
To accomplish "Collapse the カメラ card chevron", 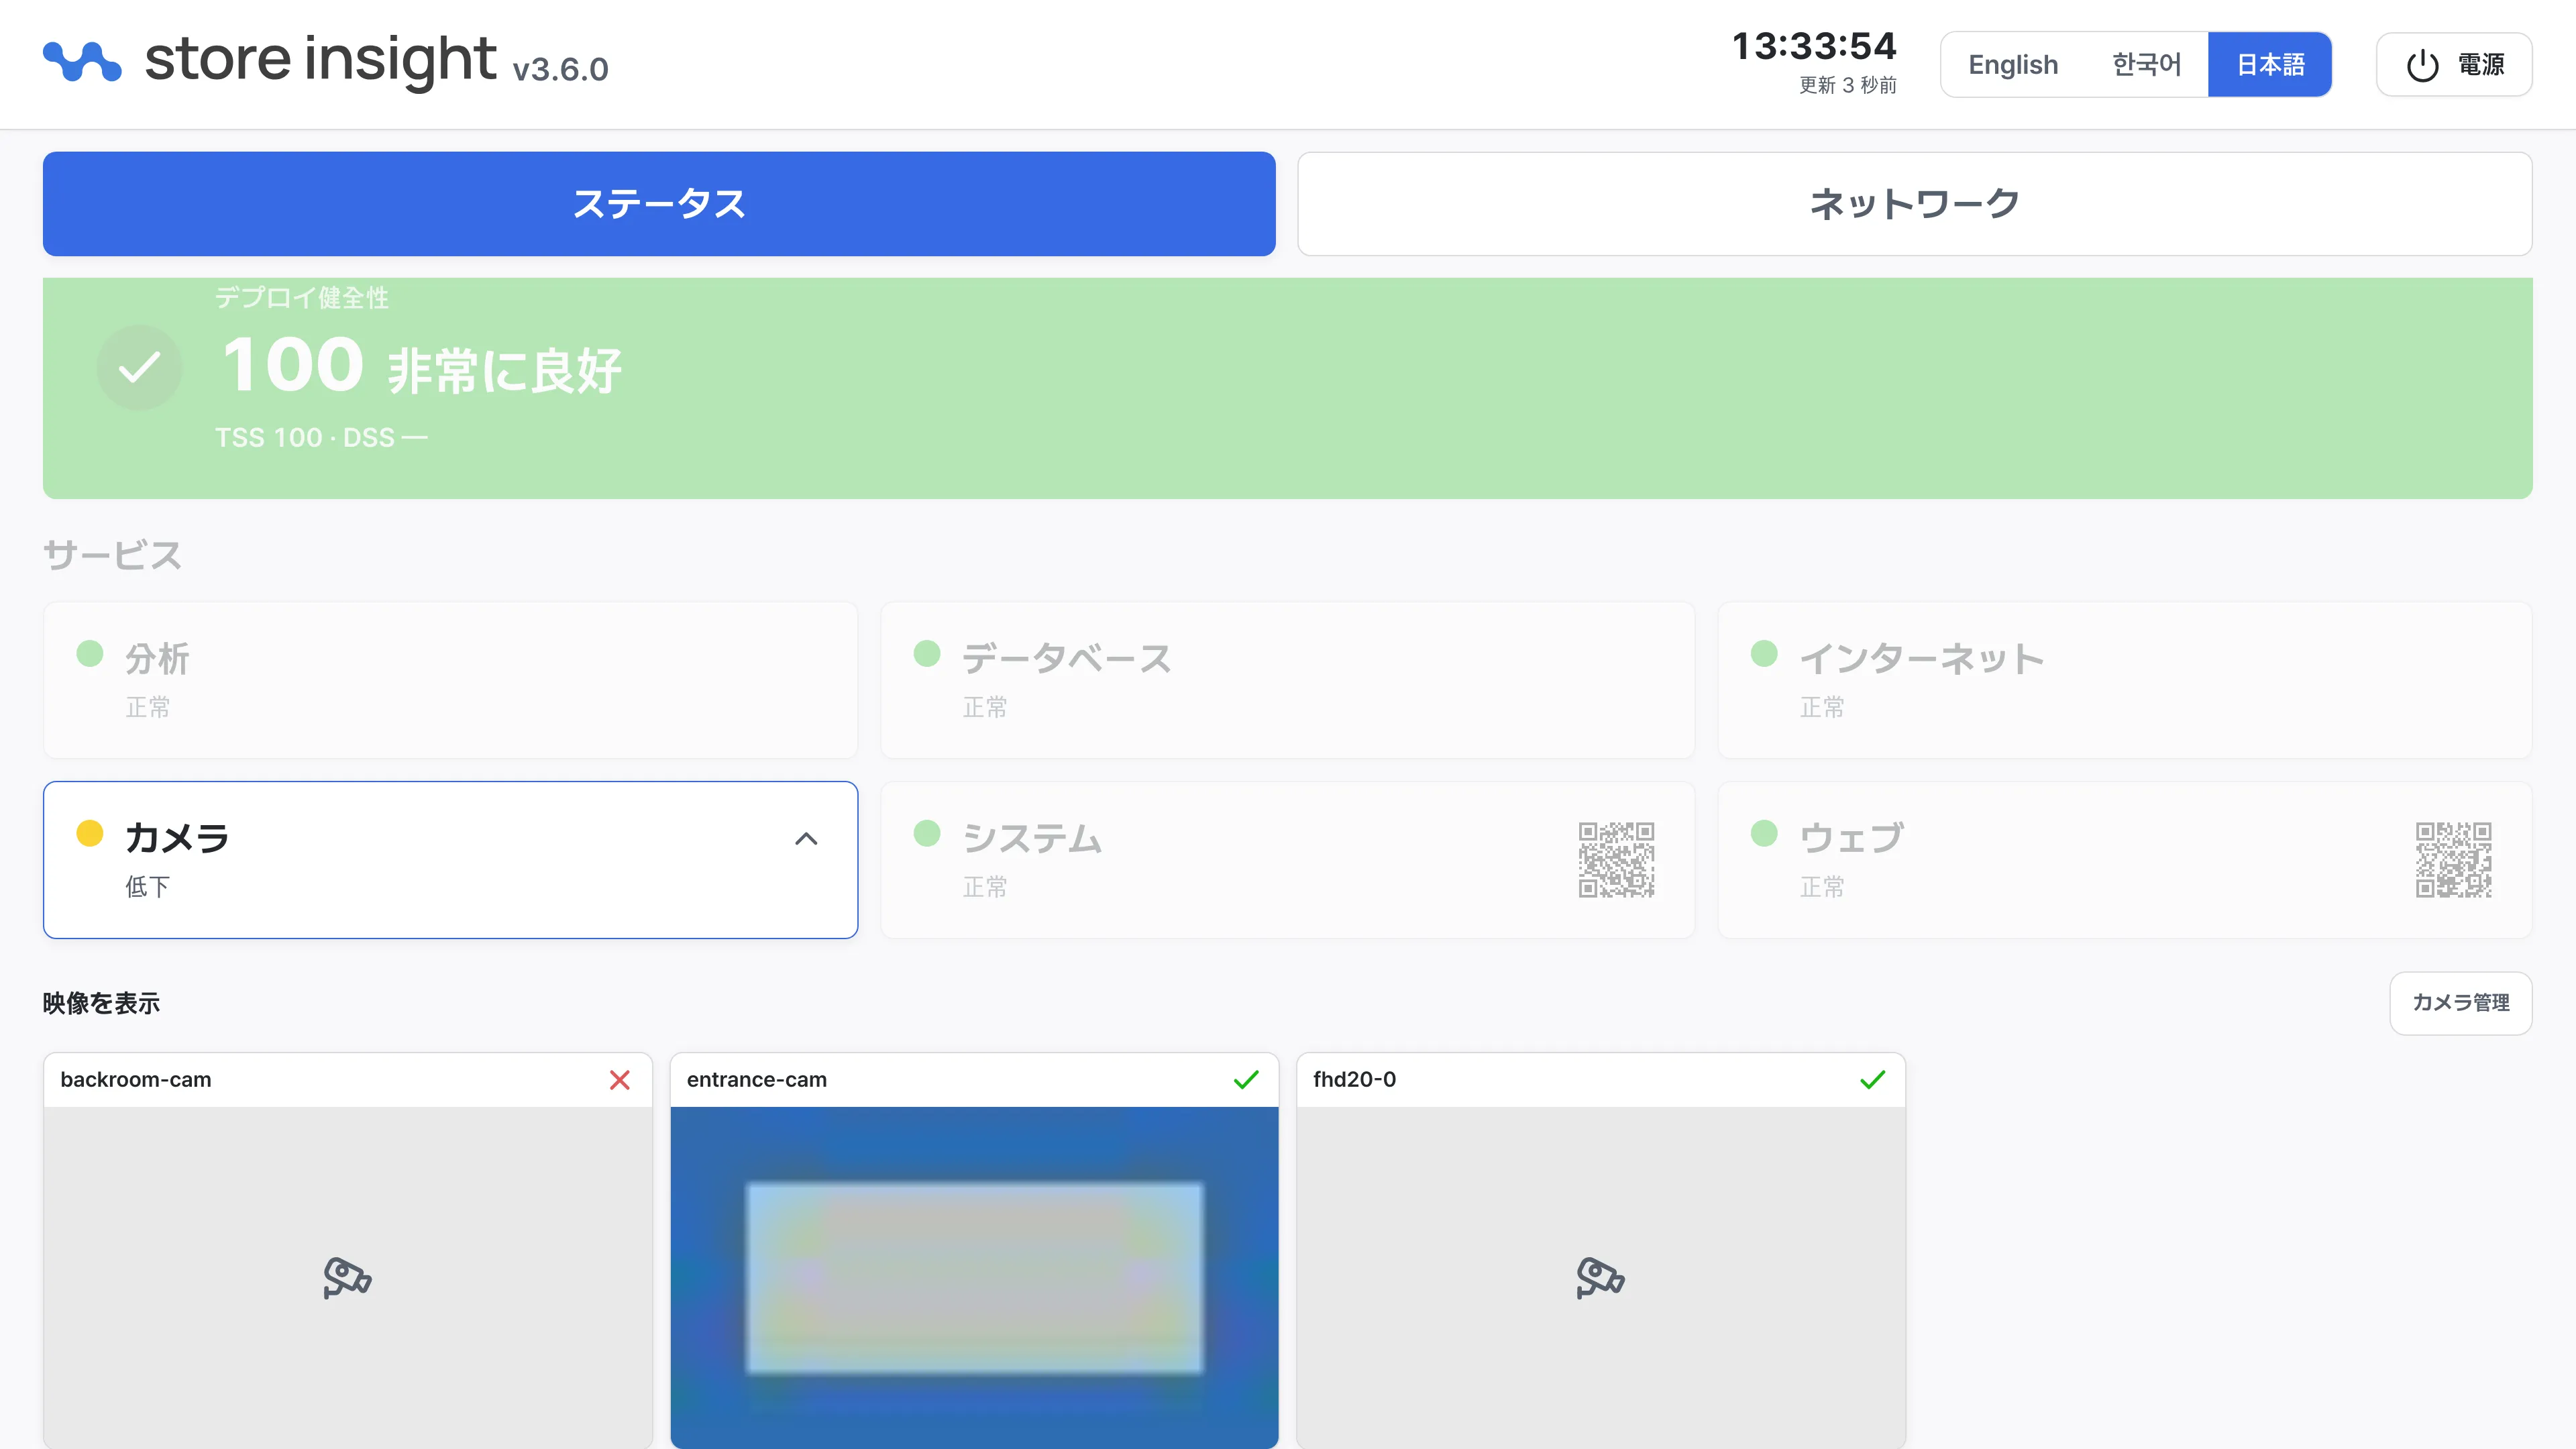I will coord(806,839).
